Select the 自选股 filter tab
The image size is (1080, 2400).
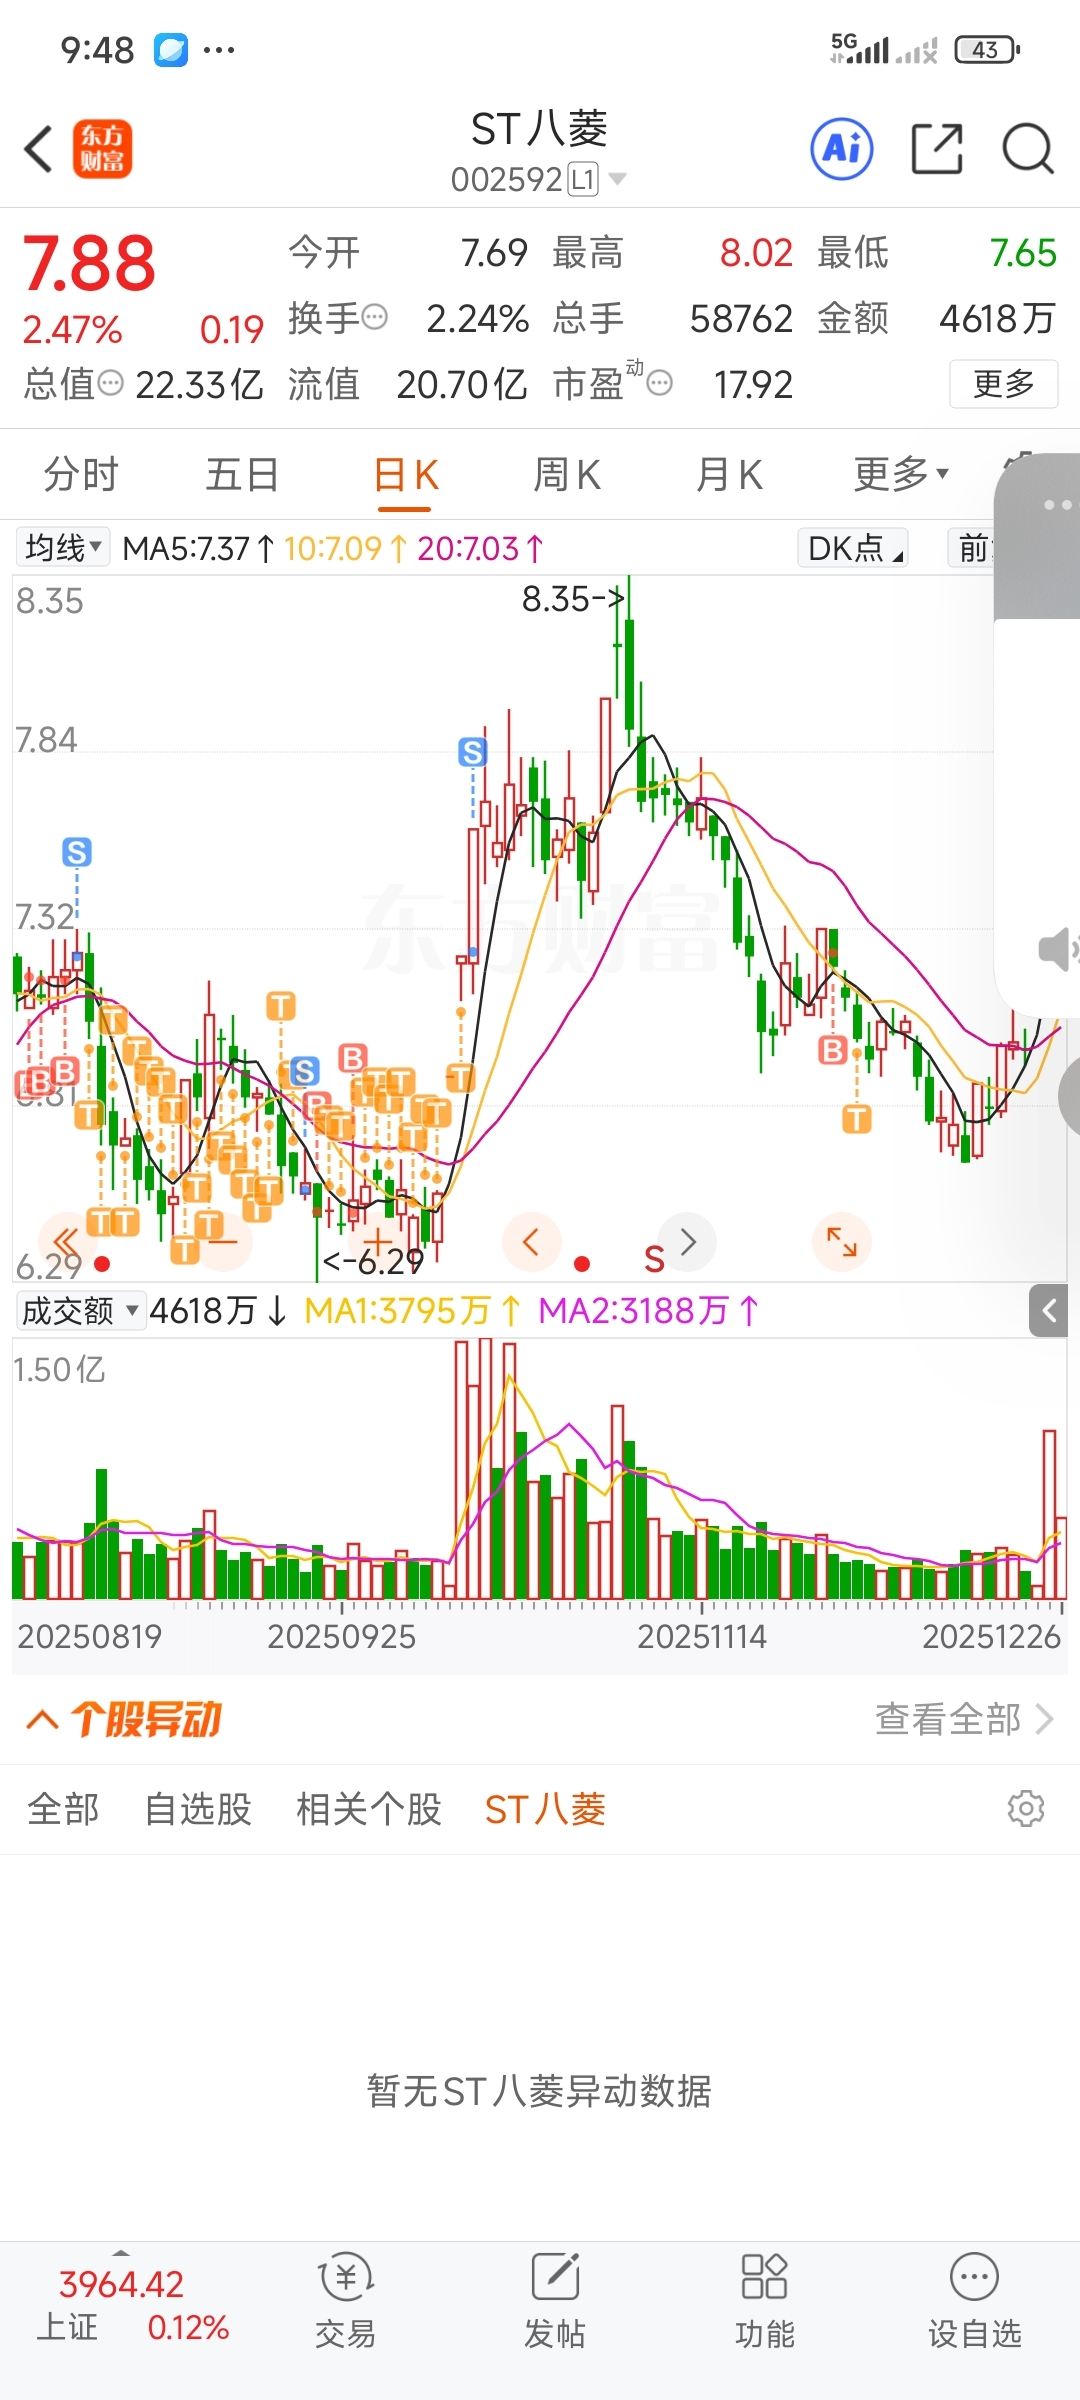click(x=198, y=1808)
